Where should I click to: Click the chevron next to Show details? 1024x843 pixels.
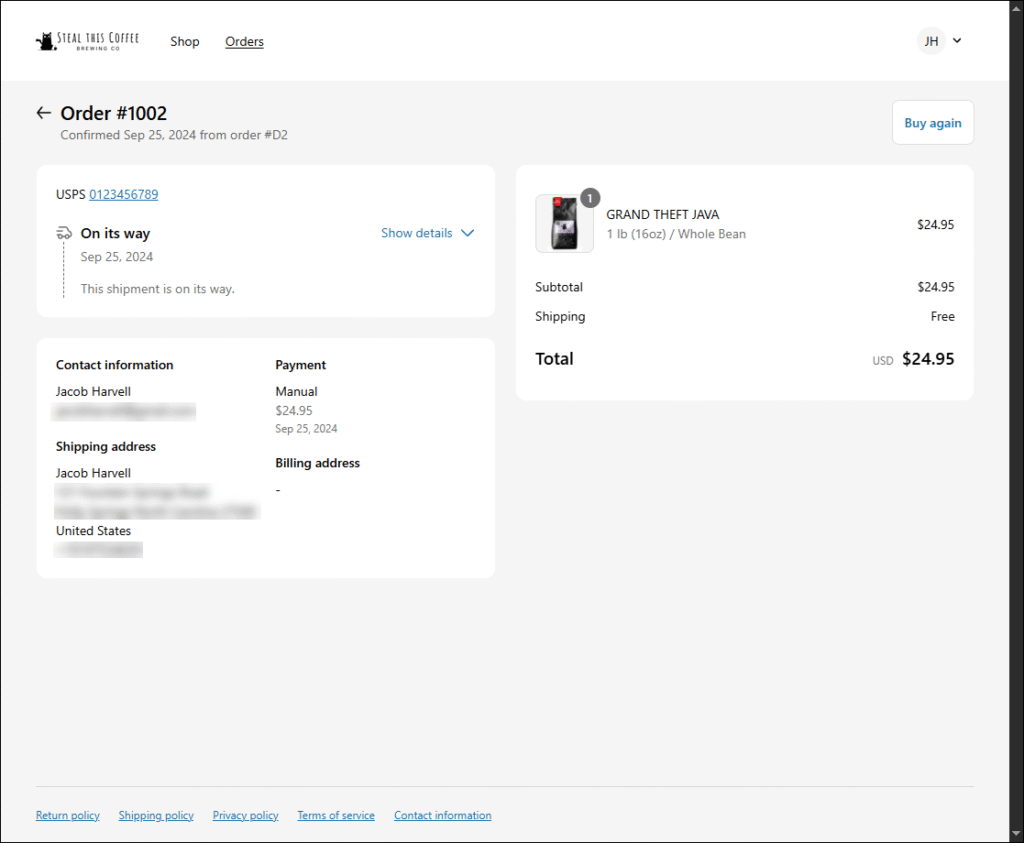coord(467,233)
